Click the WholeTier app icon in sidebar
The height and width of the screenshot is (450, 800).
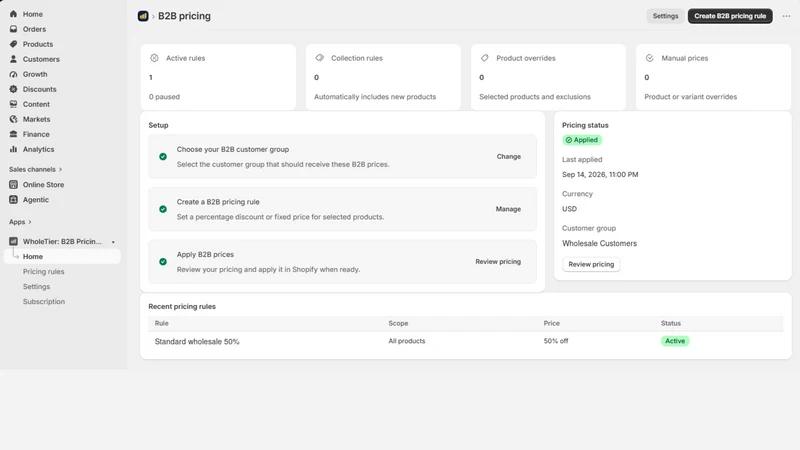point(13,241)
